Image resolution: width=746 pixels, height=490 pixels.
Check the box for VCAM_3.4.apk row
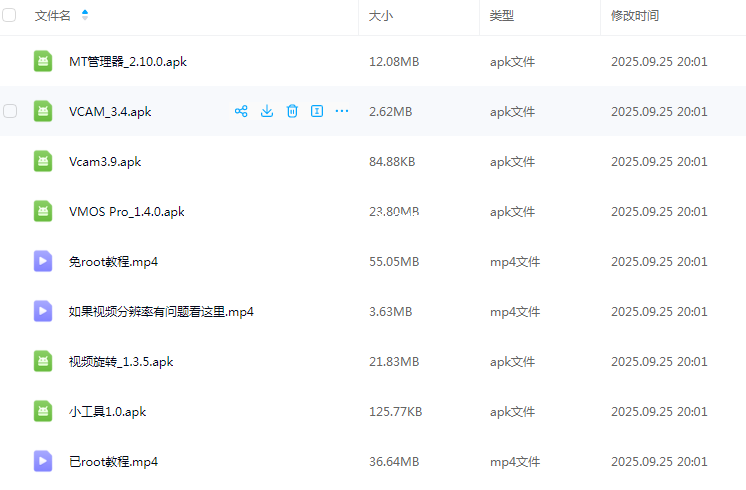pyautogui.click(x=10, y=111)
